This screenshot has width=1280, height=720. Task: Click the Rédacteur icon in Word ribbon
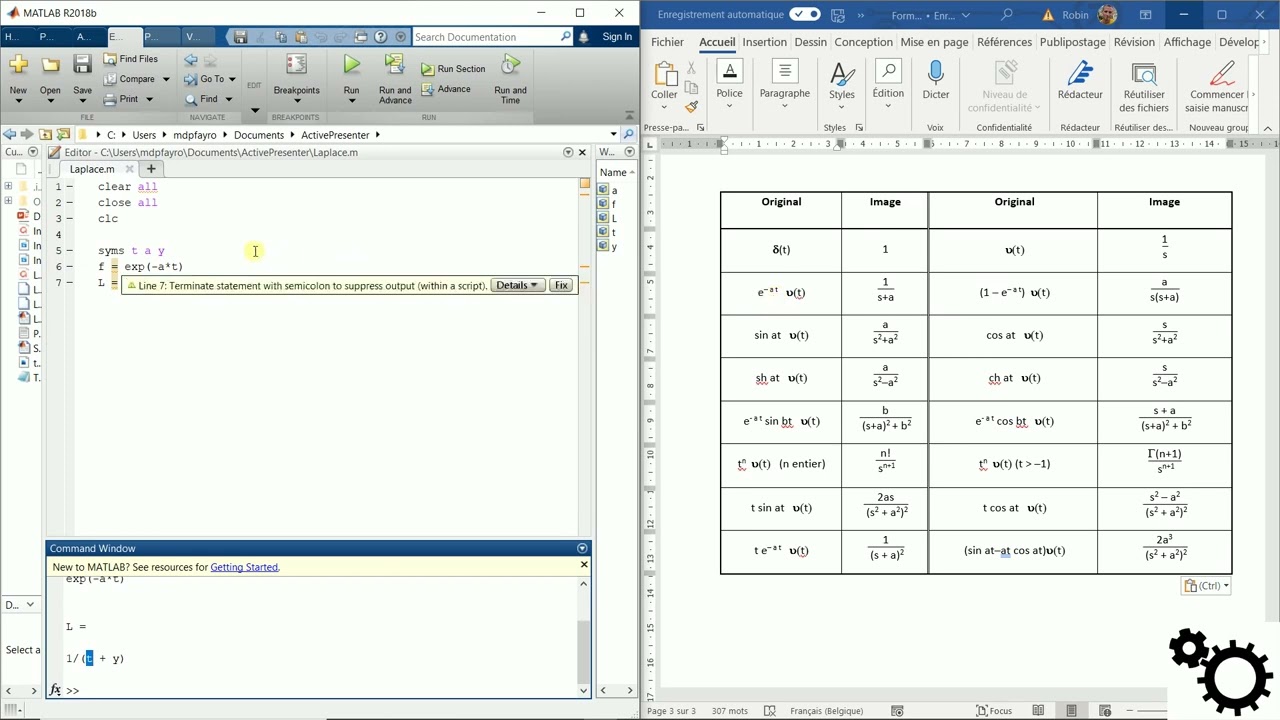click(x=1080, y=73)
